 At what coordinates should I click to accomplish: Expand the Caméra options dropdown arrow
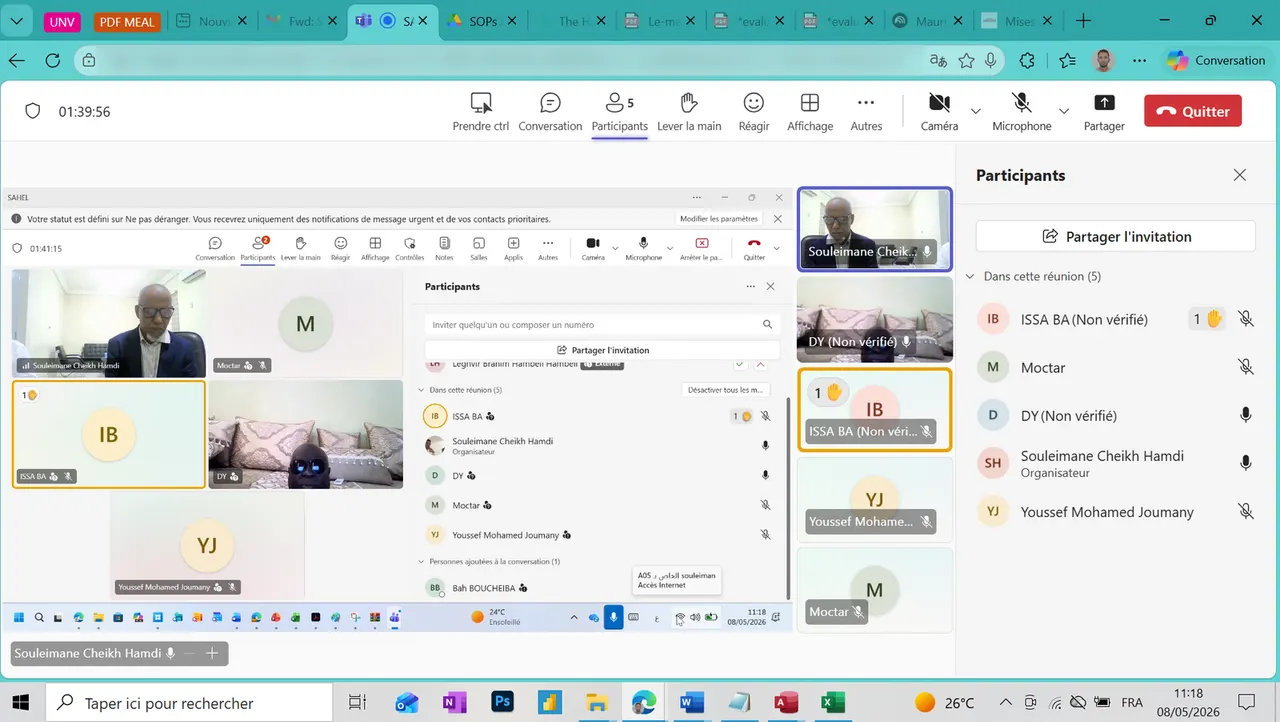pyautogui.click(x=976, y=111)
